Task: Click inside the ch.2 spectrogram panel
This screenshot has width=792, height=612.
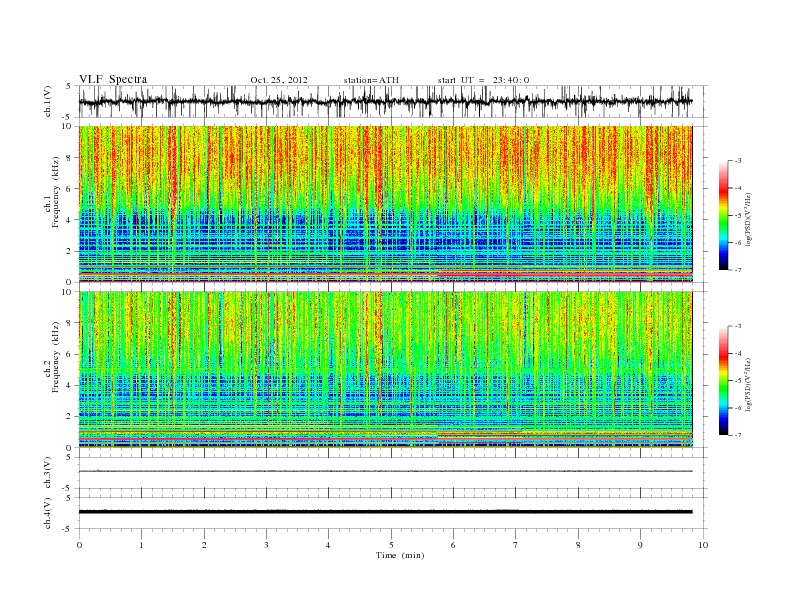Action: click(385, 369)
